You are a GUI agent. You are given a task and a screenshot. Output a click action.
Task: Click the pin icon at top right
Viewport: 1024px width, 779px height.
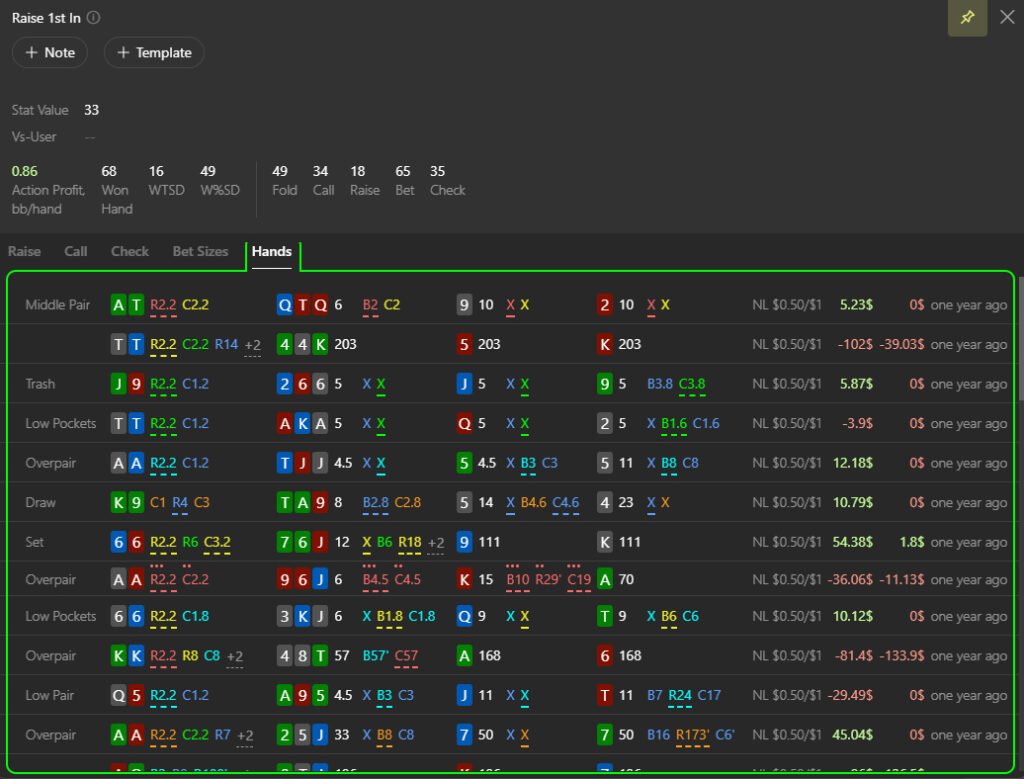[x=967, y=18]
